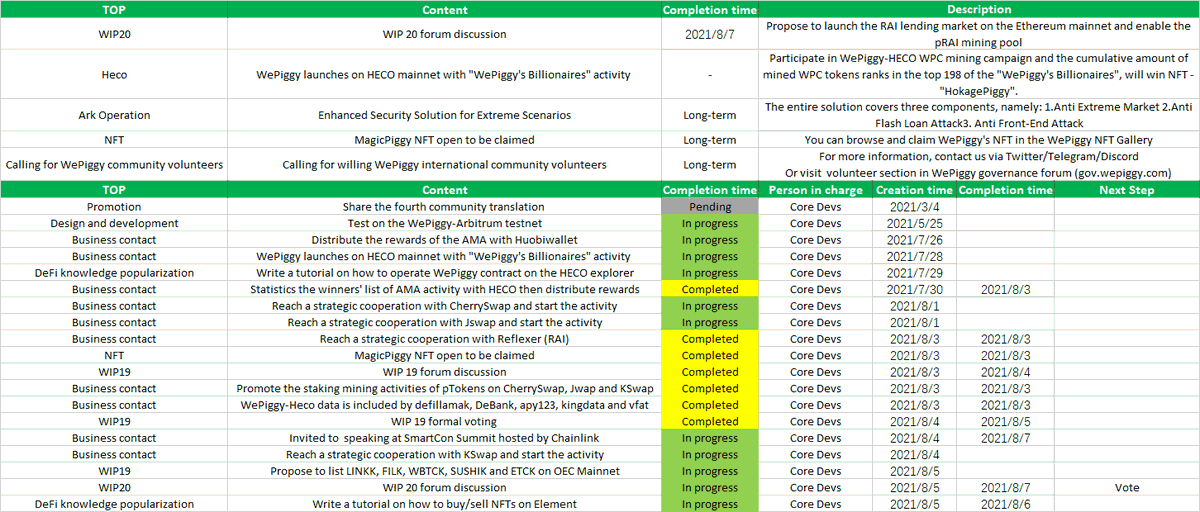The image size is (1200, 512).
Task: Select 'Calling for willing WePiggy international community volunteers'
Action: click(x=445, y=164)
